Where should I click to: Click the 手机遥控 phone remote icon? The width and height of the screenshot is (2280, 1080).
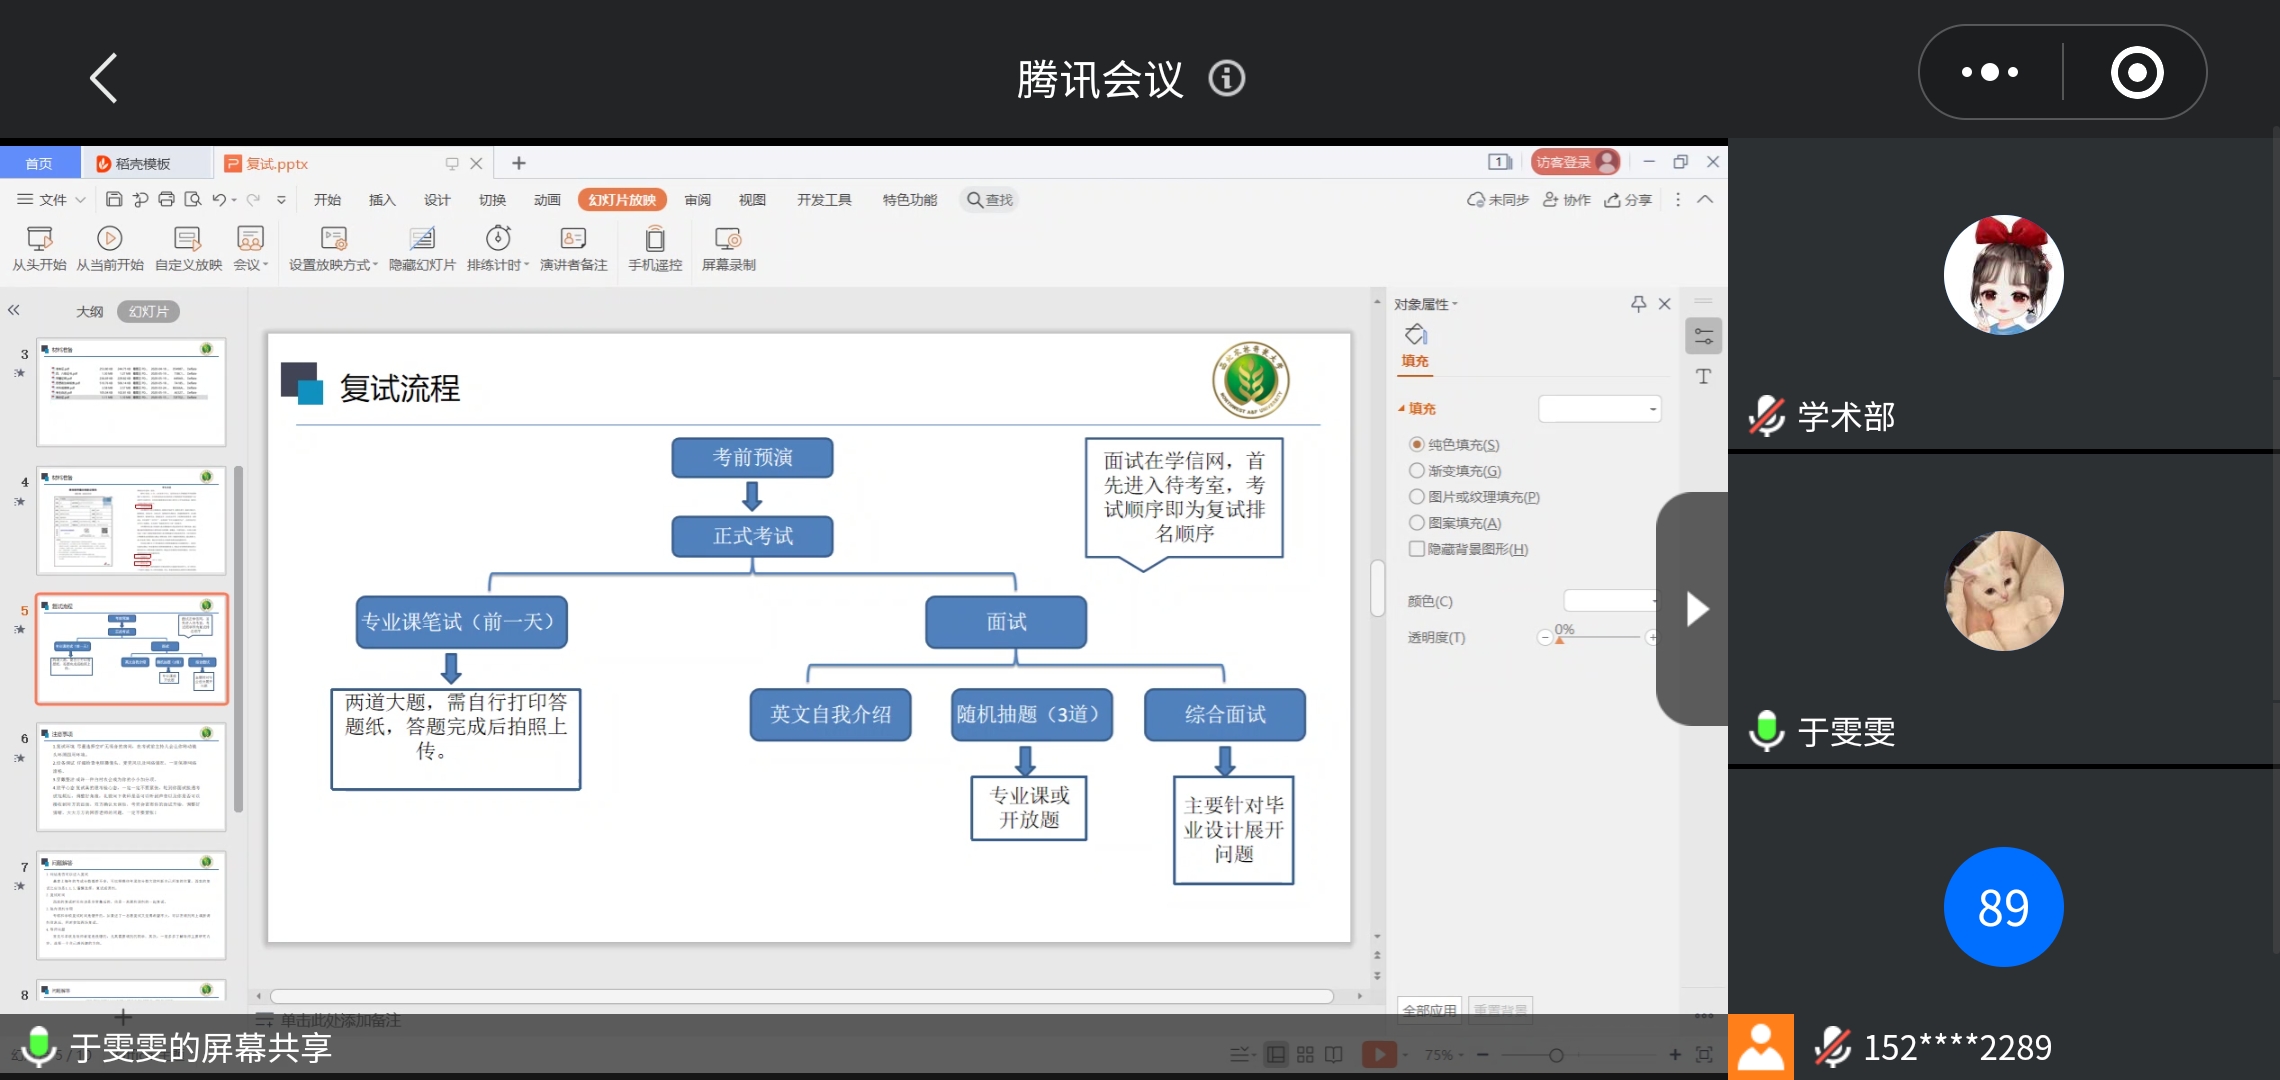coord(655,239)
